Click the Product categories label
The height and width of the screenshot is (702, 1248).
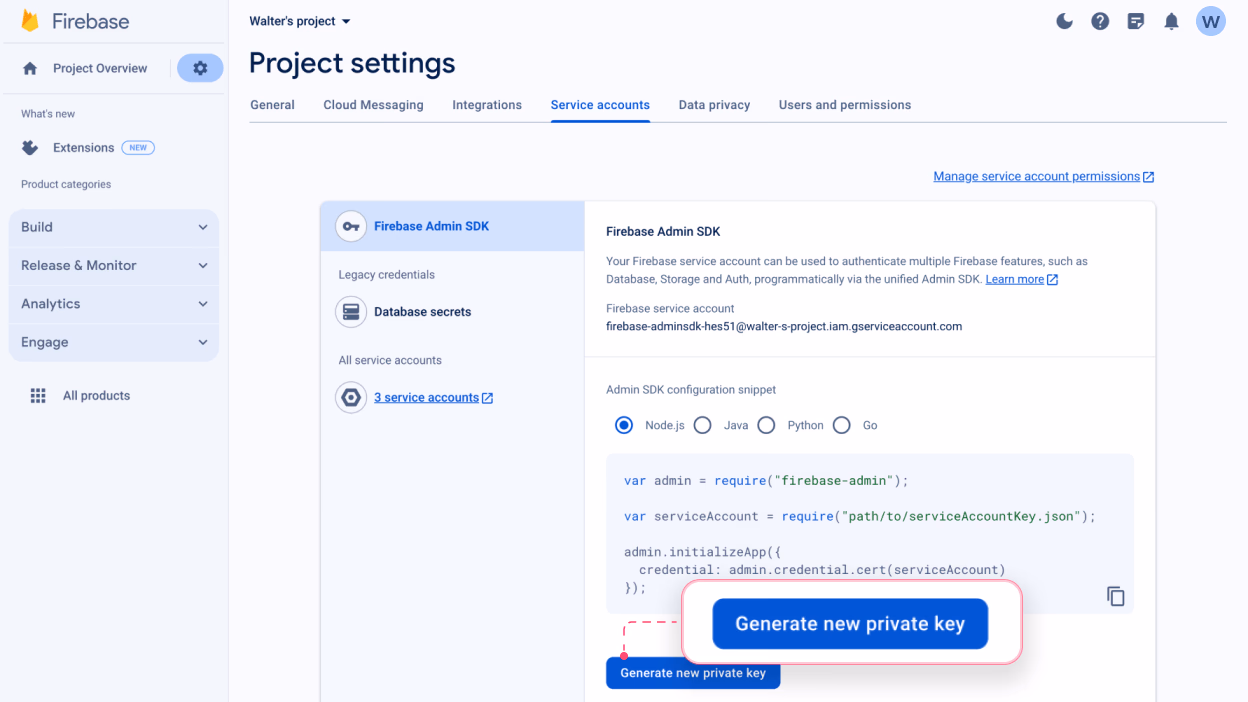(x=66, y=184)
